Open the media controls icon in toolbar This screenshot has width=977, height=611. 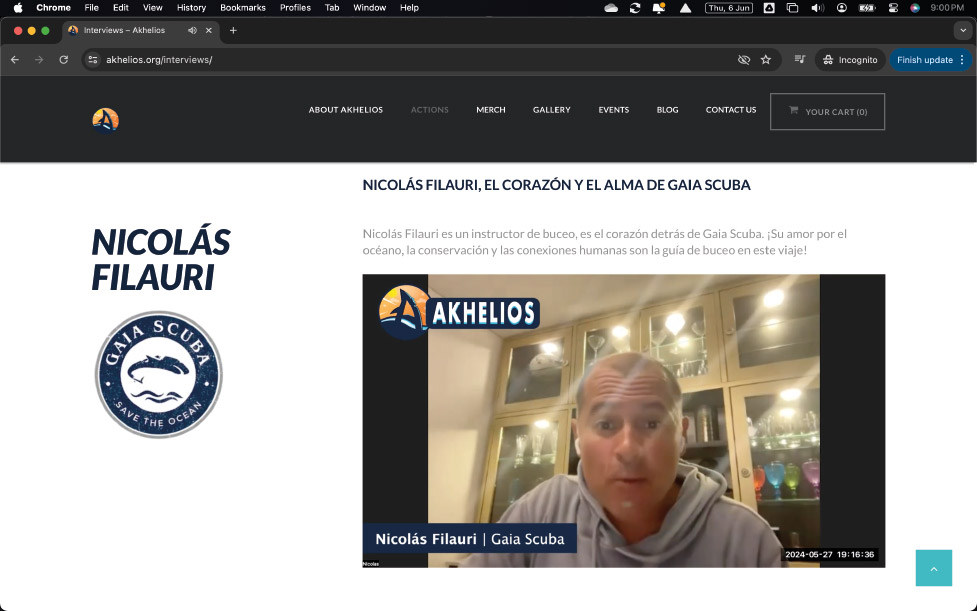click(x=799, y=59)
